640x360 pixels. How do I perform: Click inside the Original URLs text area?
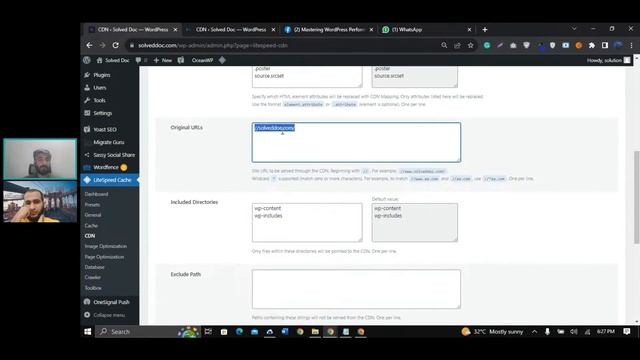tap(356, 142)
